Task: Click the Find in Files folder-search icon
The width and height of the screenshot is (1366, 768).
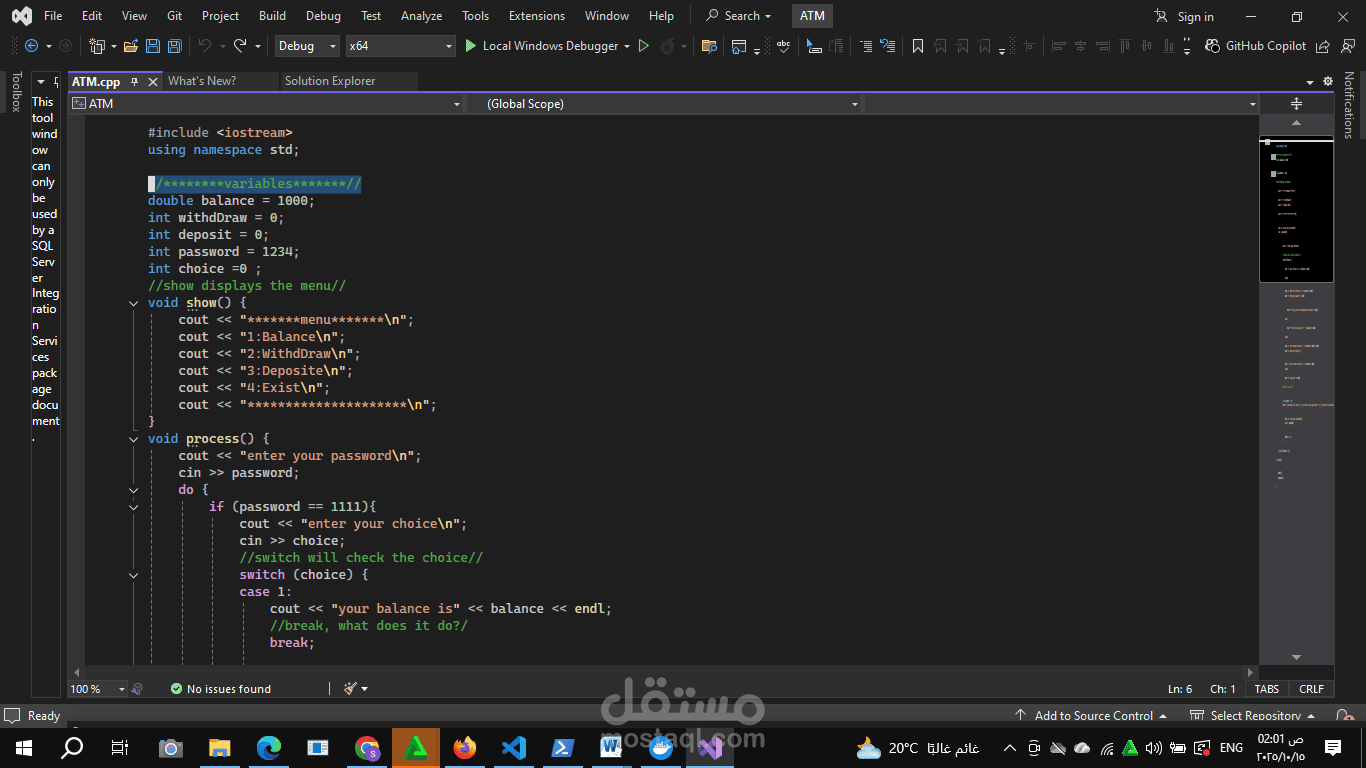Action: [x=709, y=46]
